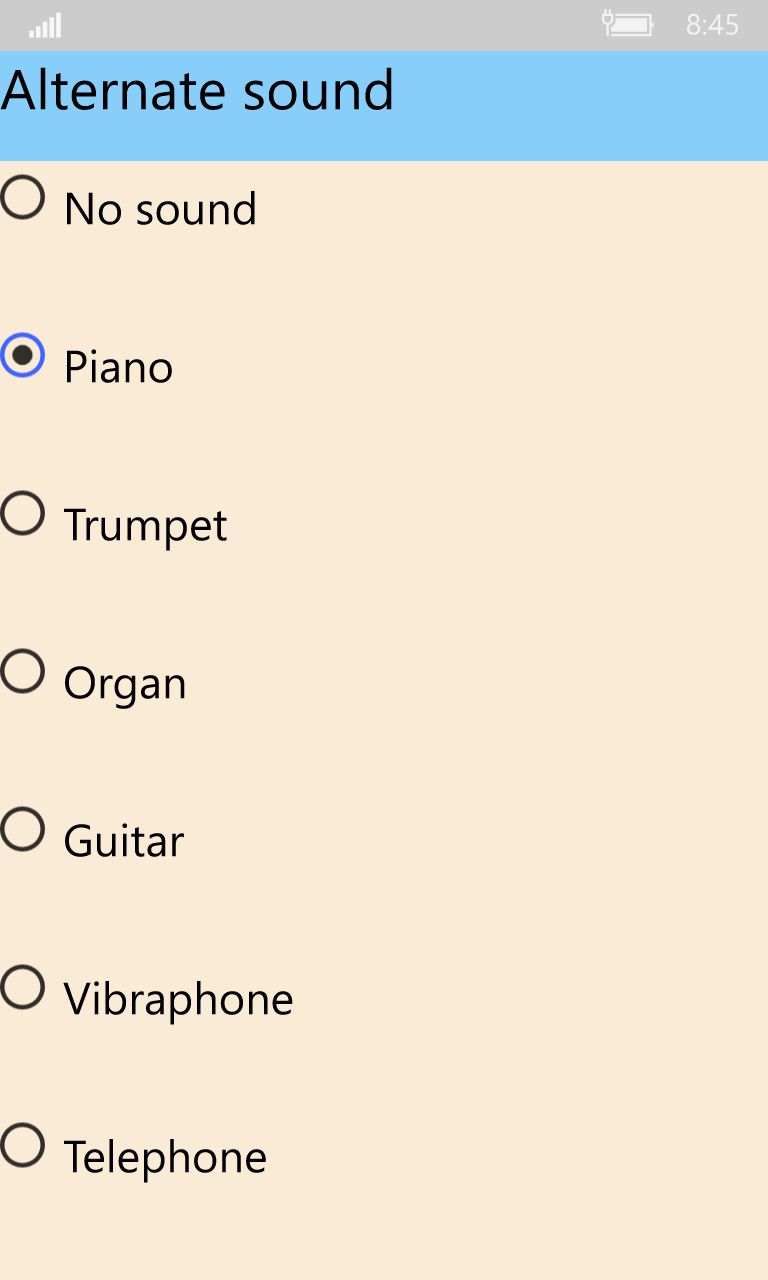Pick the Trumpet radio circle
This screenshot has height=1280, width=768.
(22, 513)
